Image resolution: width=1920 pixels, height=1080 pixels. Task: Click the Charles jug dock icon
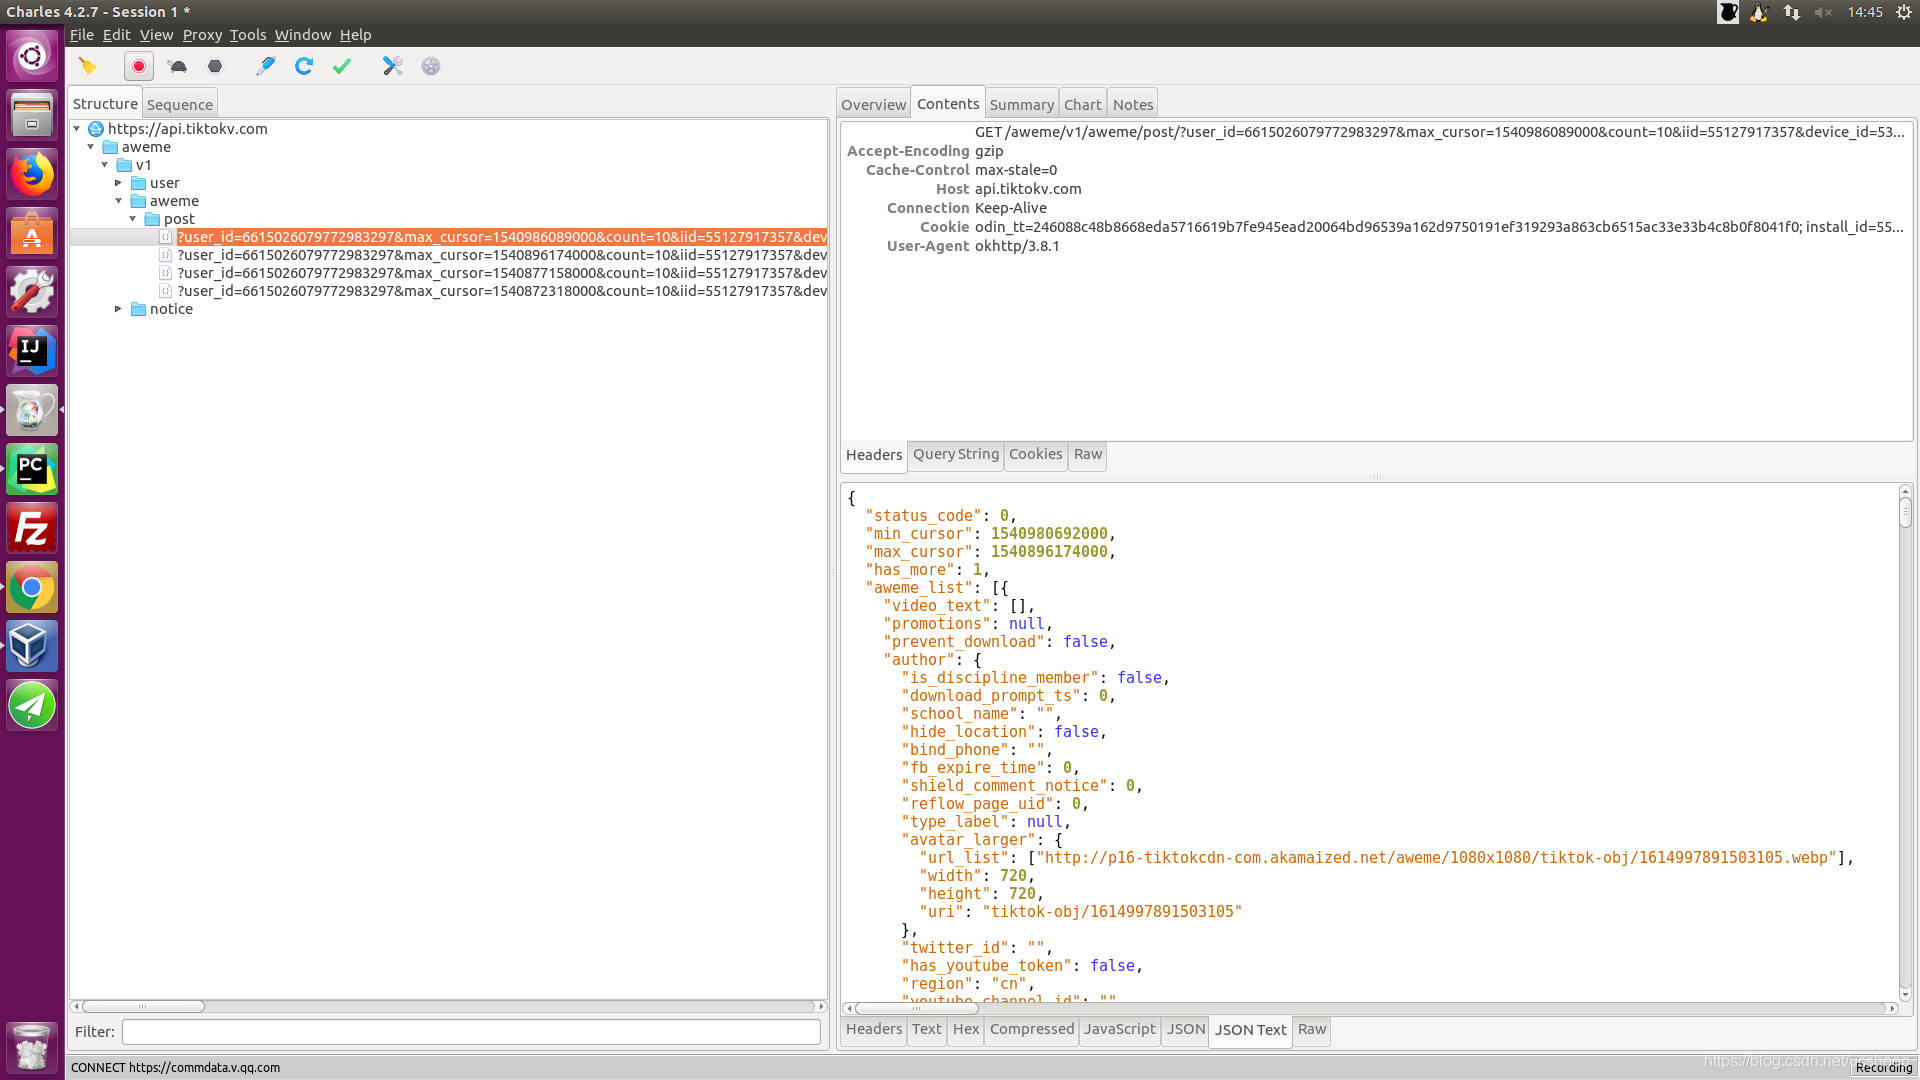[32, 410]
